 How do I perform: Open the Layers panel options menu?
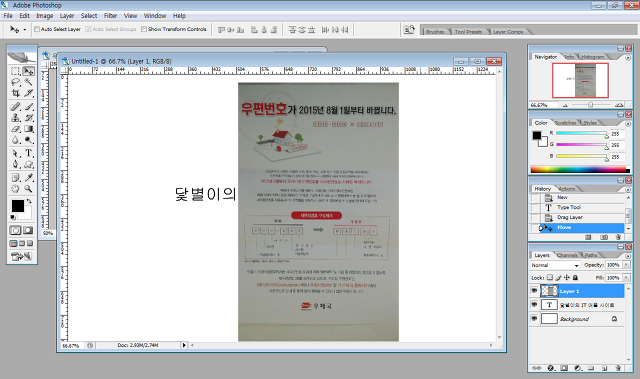628,256
